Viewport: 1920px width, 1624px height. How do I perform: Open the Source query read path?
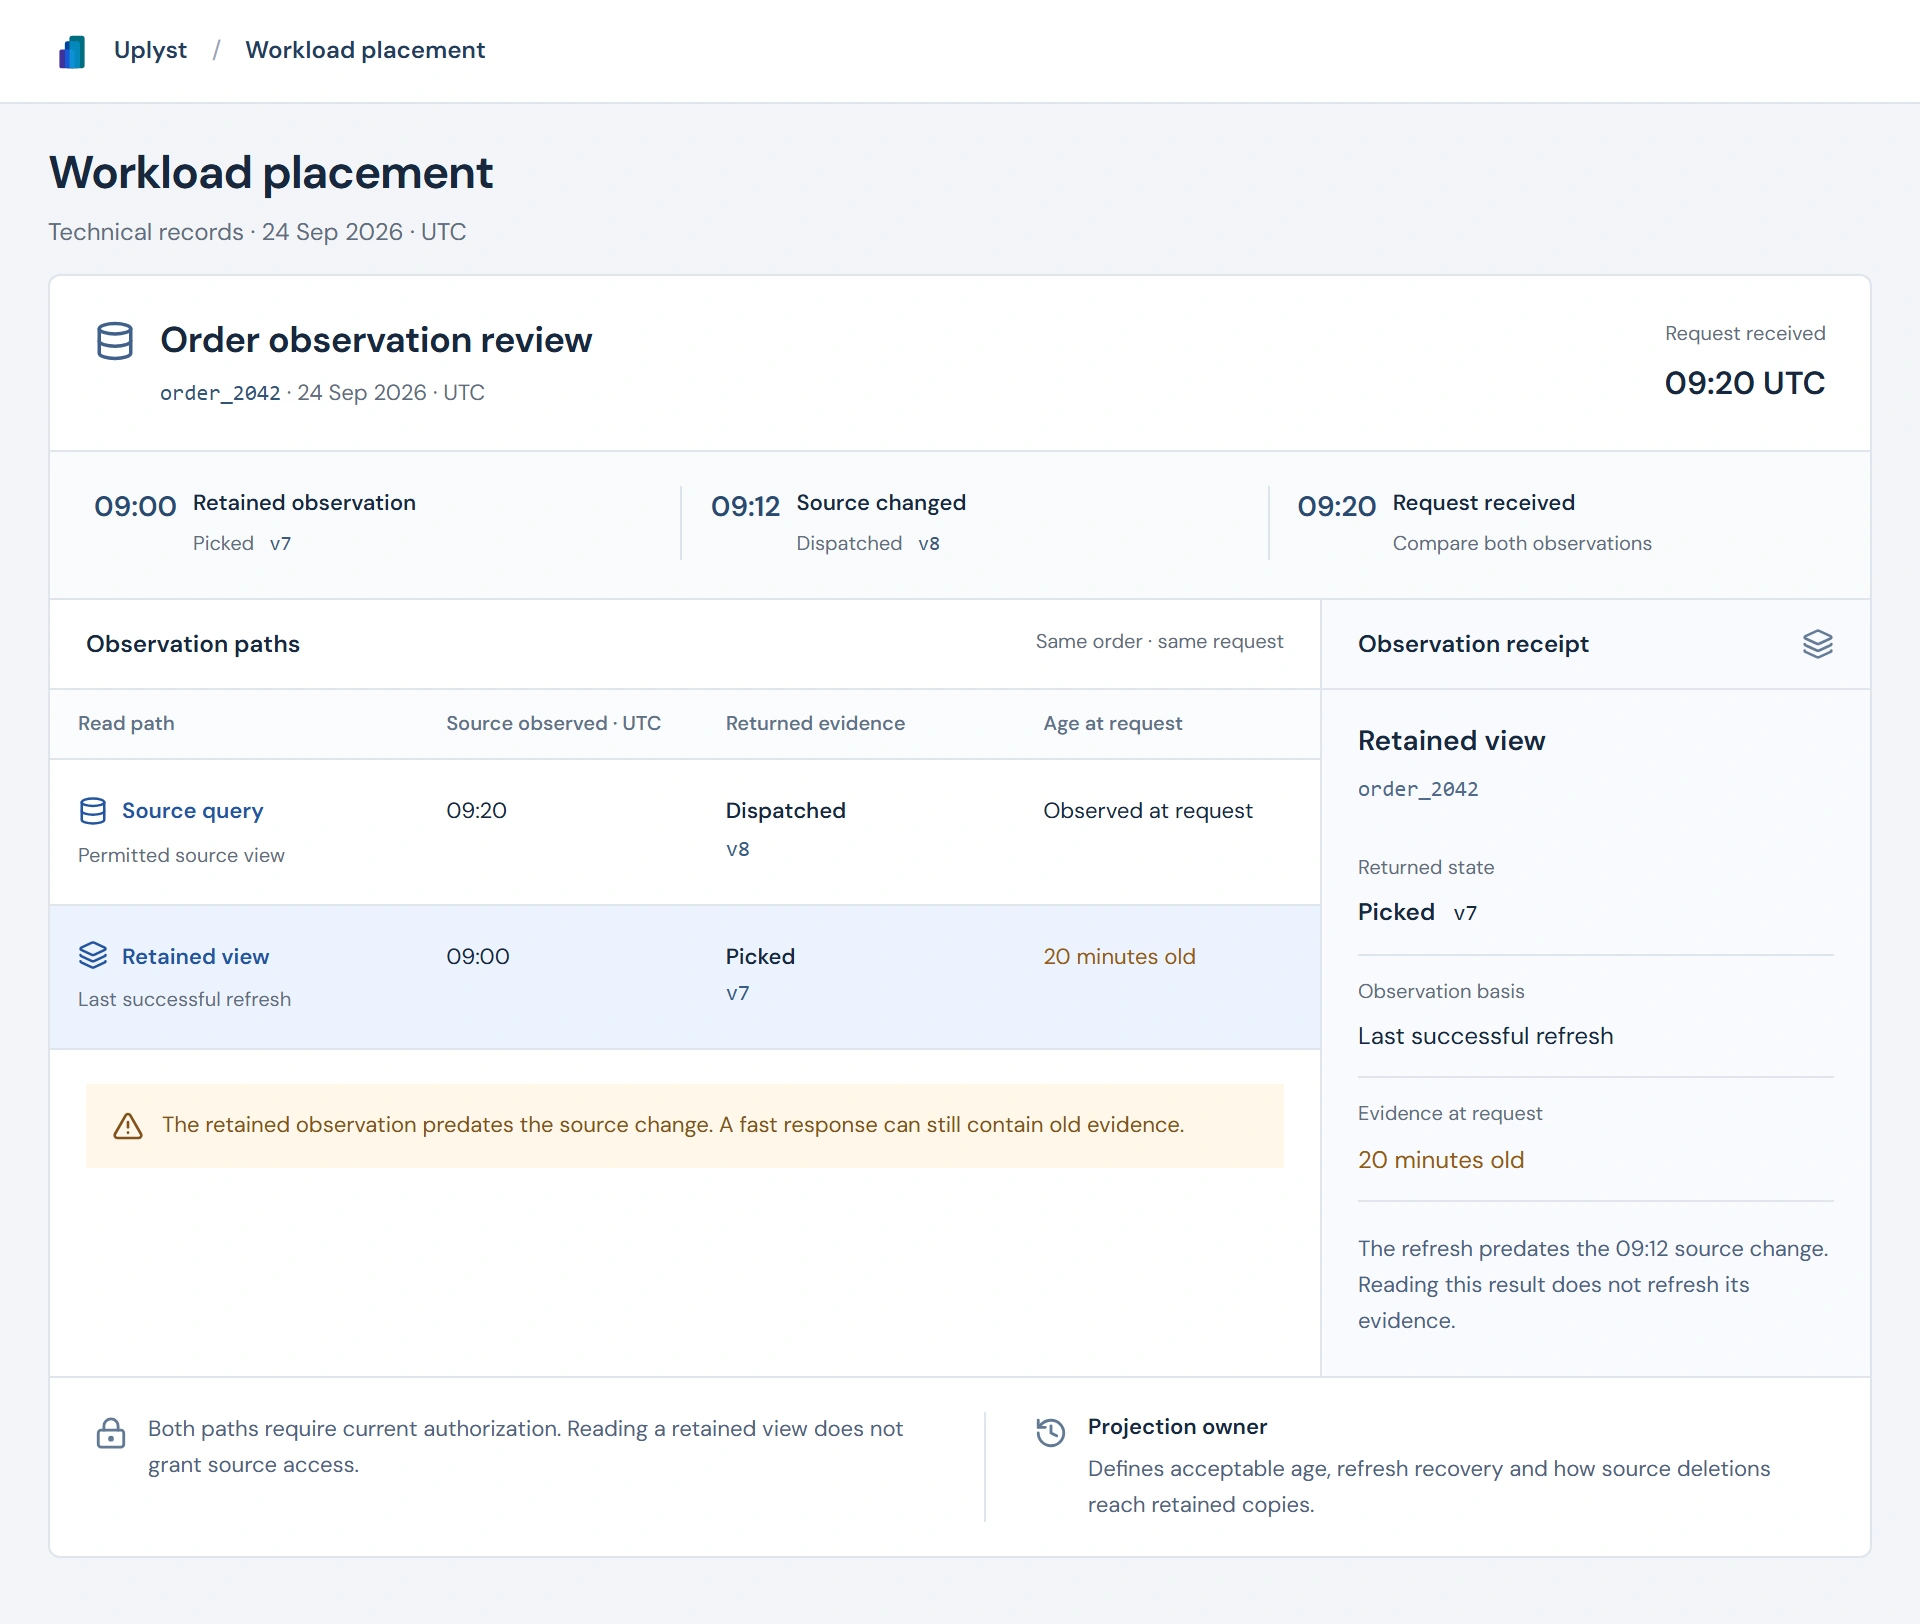(192, 811)
